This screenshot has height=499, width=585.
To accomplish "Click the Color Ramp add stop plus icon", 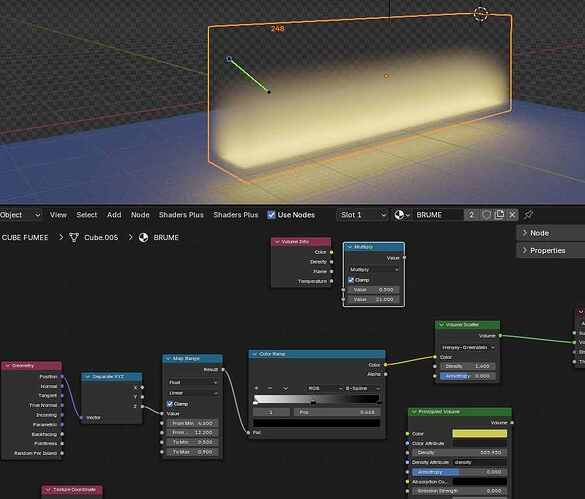I will (256, 389).
